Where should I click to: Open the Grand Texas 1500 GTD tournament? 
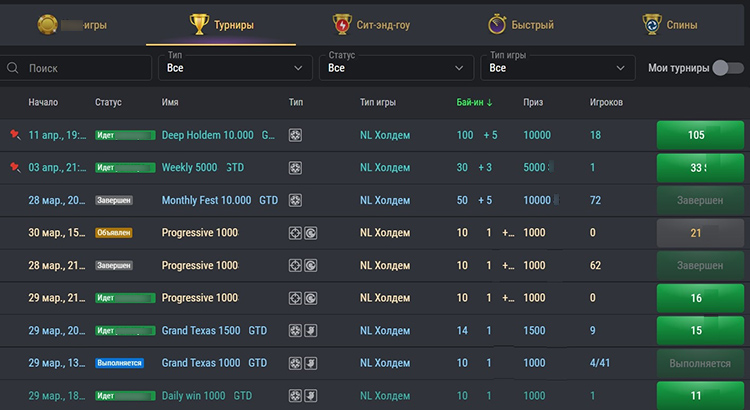coord(201,331)
